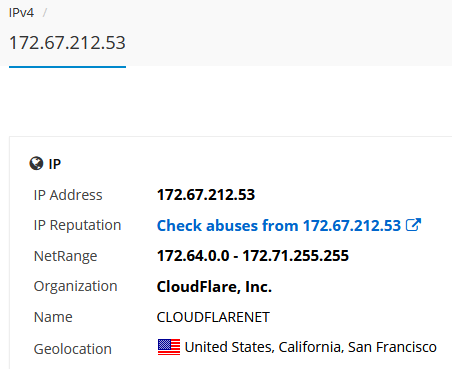452x369 pixels.
Task: Open the Check abuses from 172.67.212.53 link
Action: point(279,226)
